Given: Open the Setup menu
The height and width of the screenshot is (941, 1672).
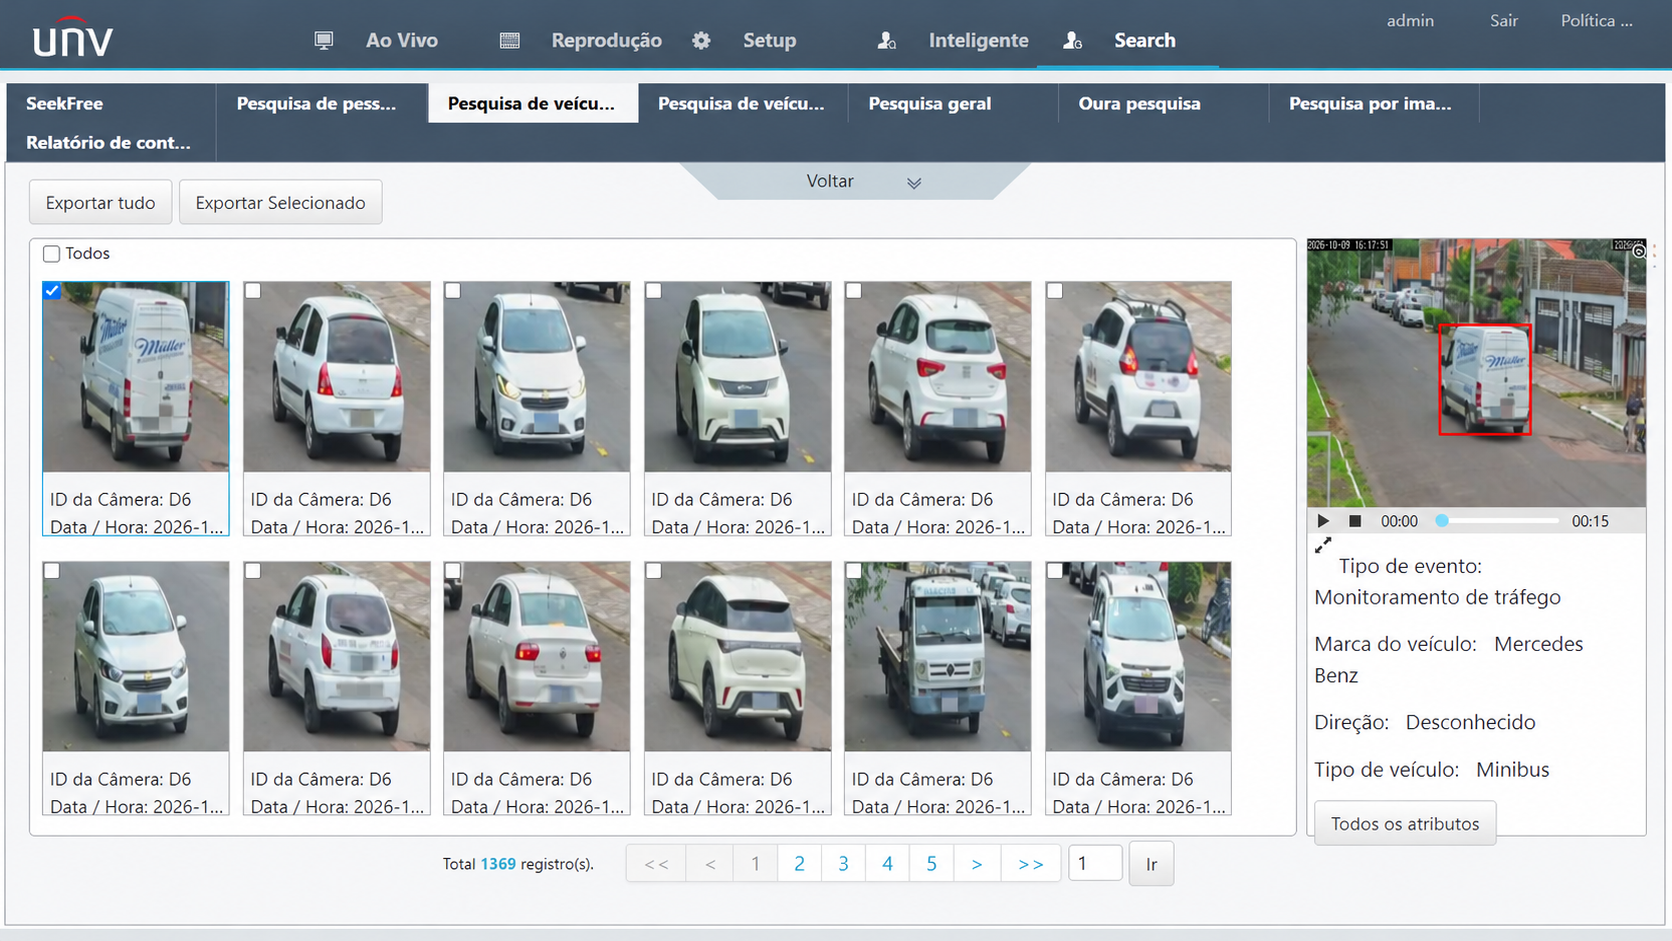Looking at the screenshot, I should pos(769,41).
